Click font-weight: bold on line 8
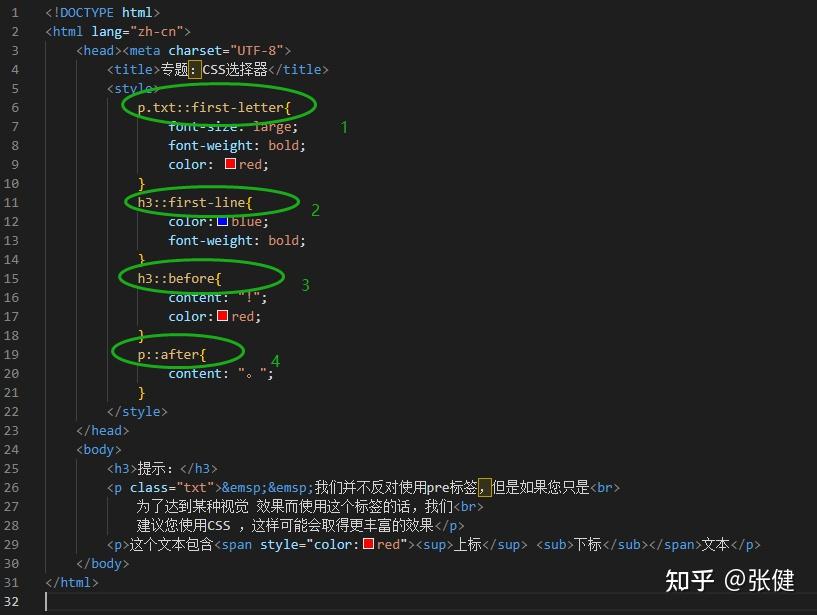 (x=237, y=145)
